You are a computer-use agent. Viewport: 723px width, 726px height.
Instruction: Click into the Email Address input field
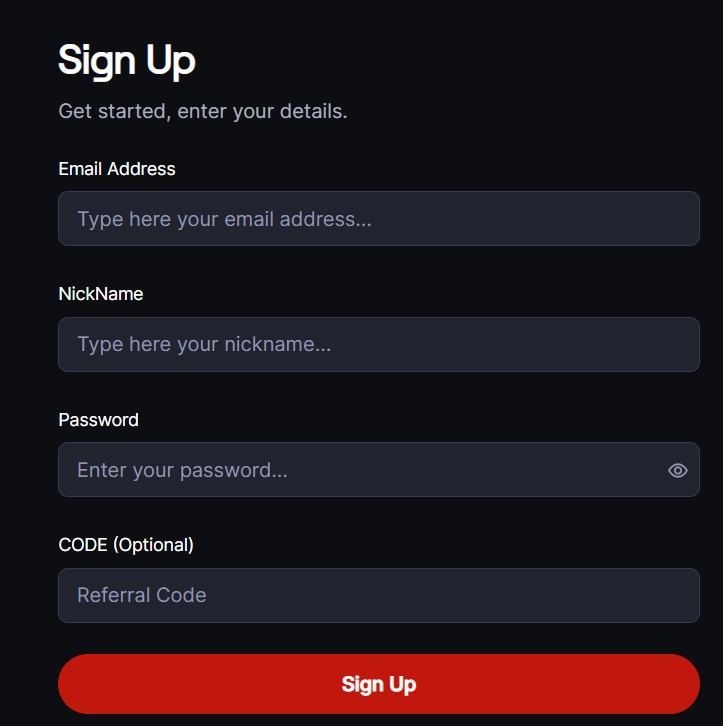[x=379, y=219]
